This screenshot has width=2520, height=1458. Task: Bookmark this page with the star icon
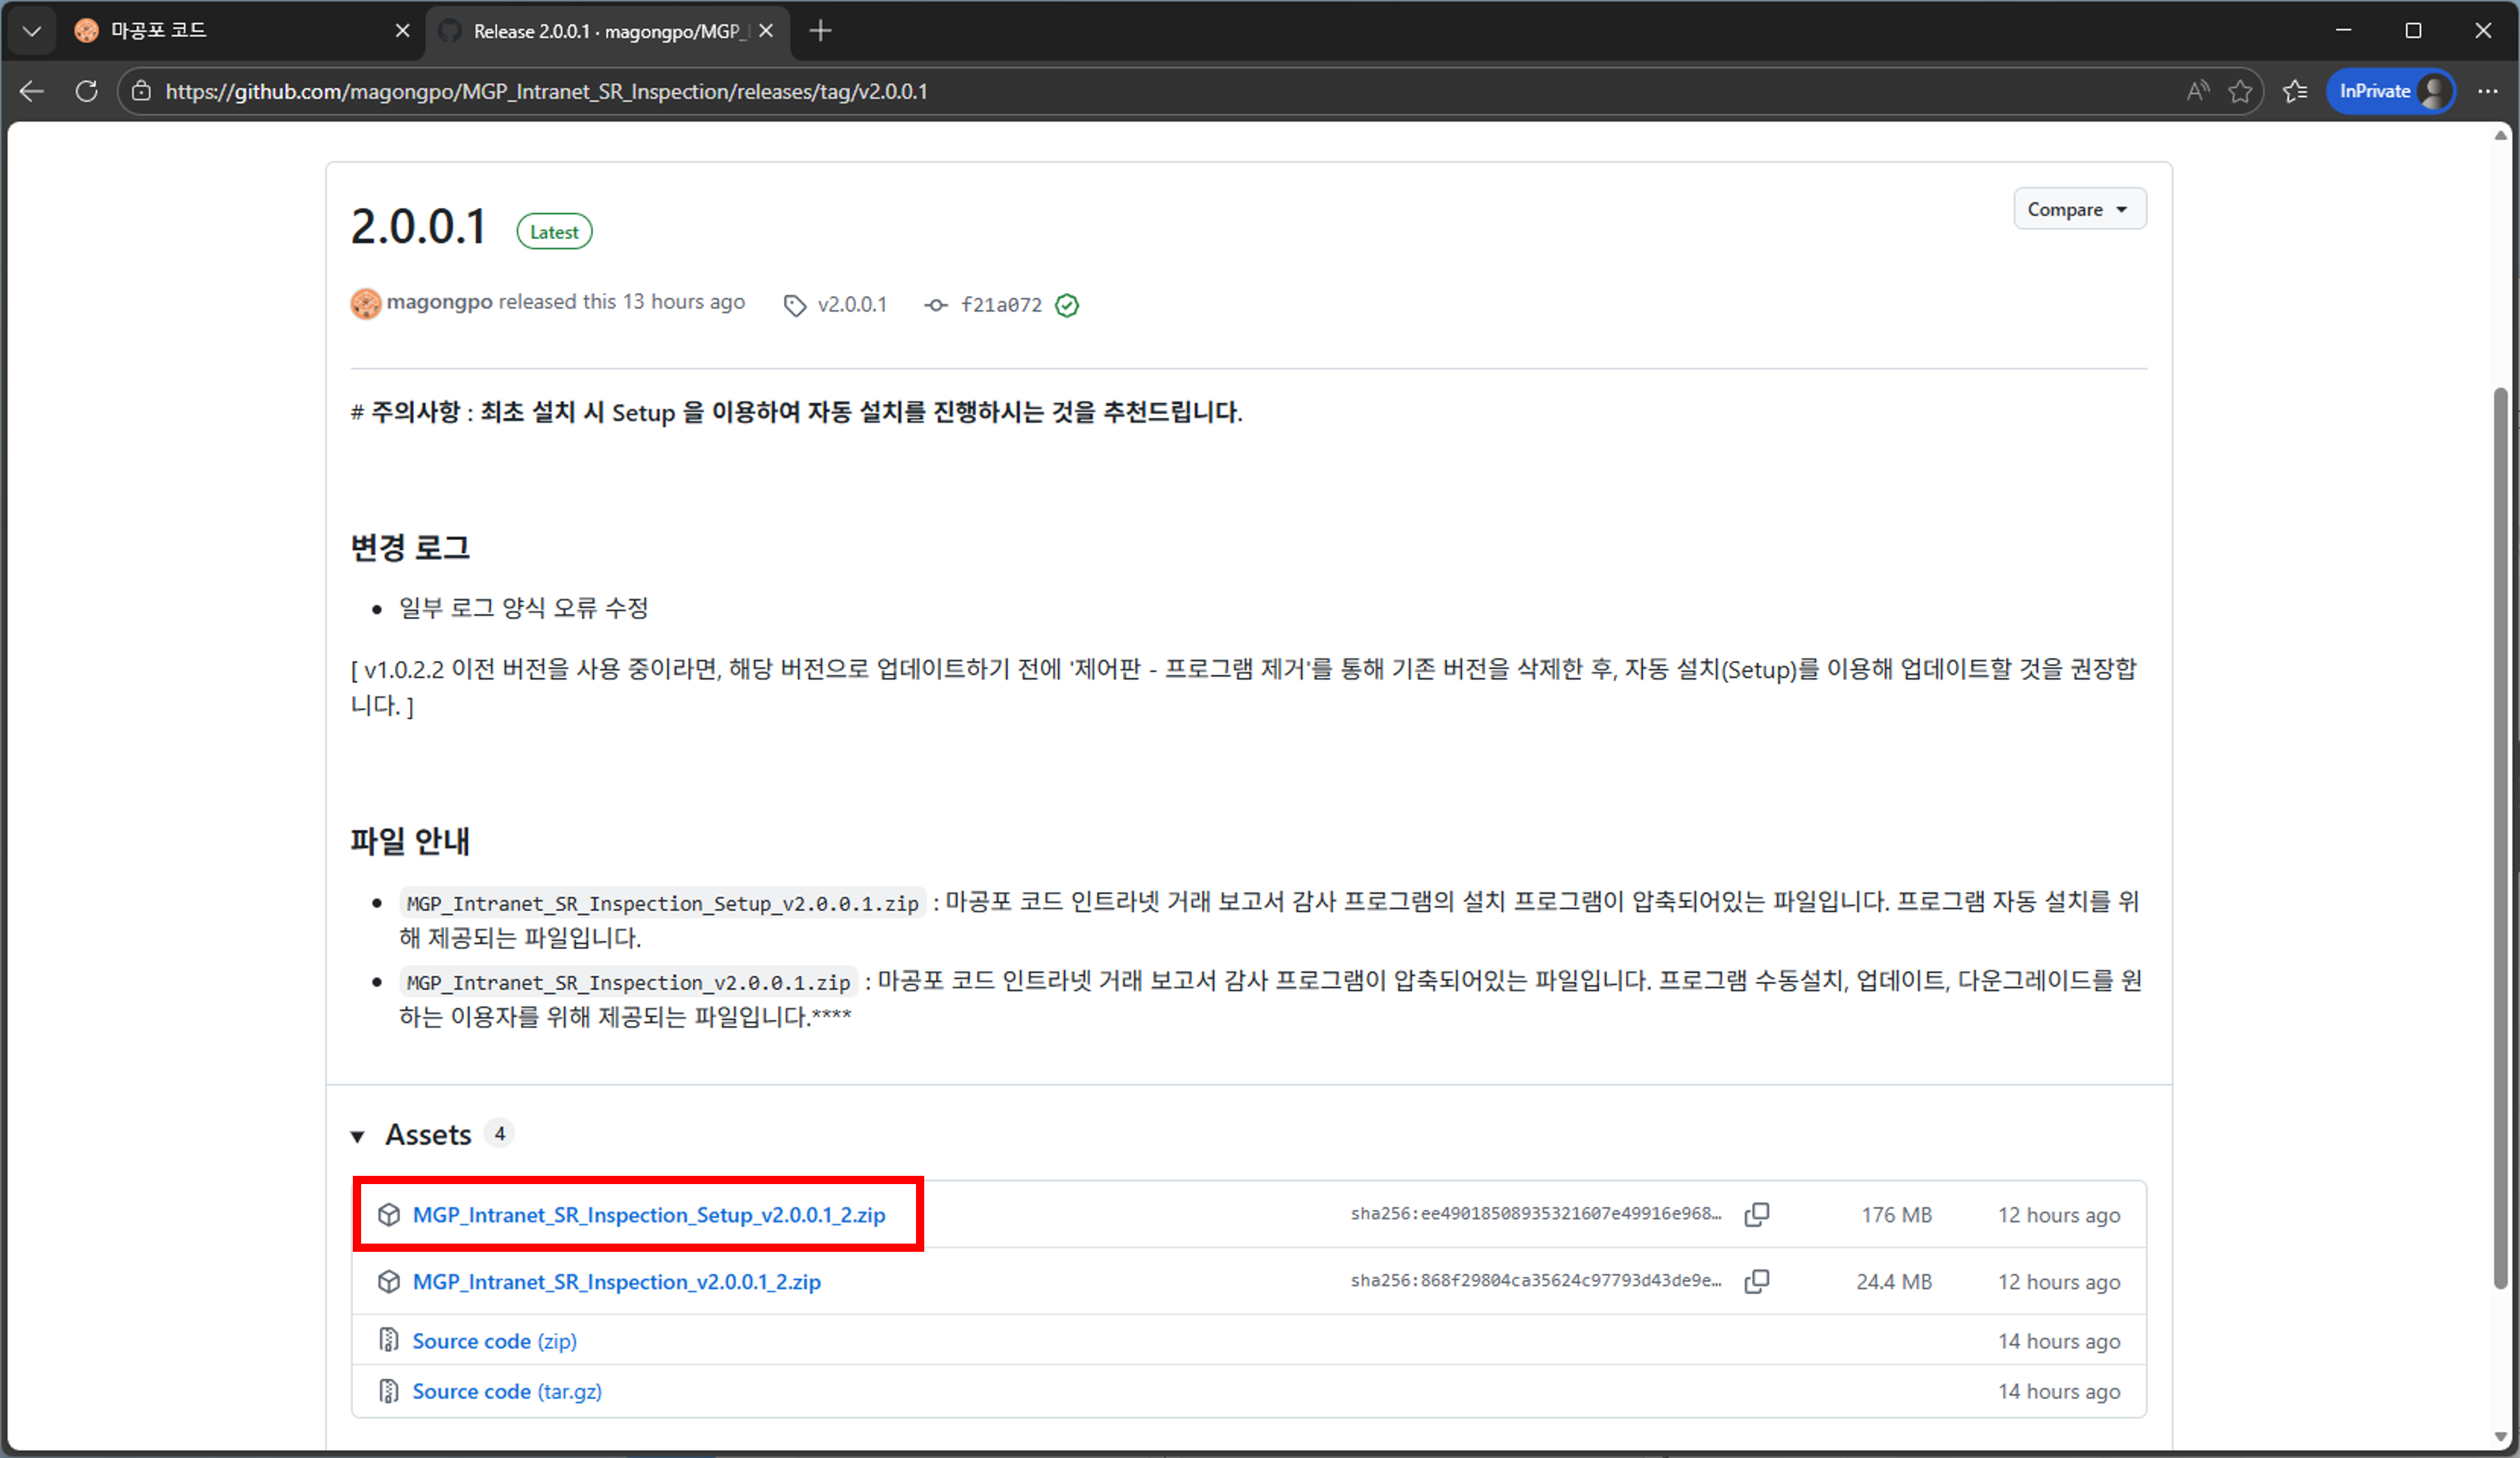pyautogui.click(x=2241, y=91)
